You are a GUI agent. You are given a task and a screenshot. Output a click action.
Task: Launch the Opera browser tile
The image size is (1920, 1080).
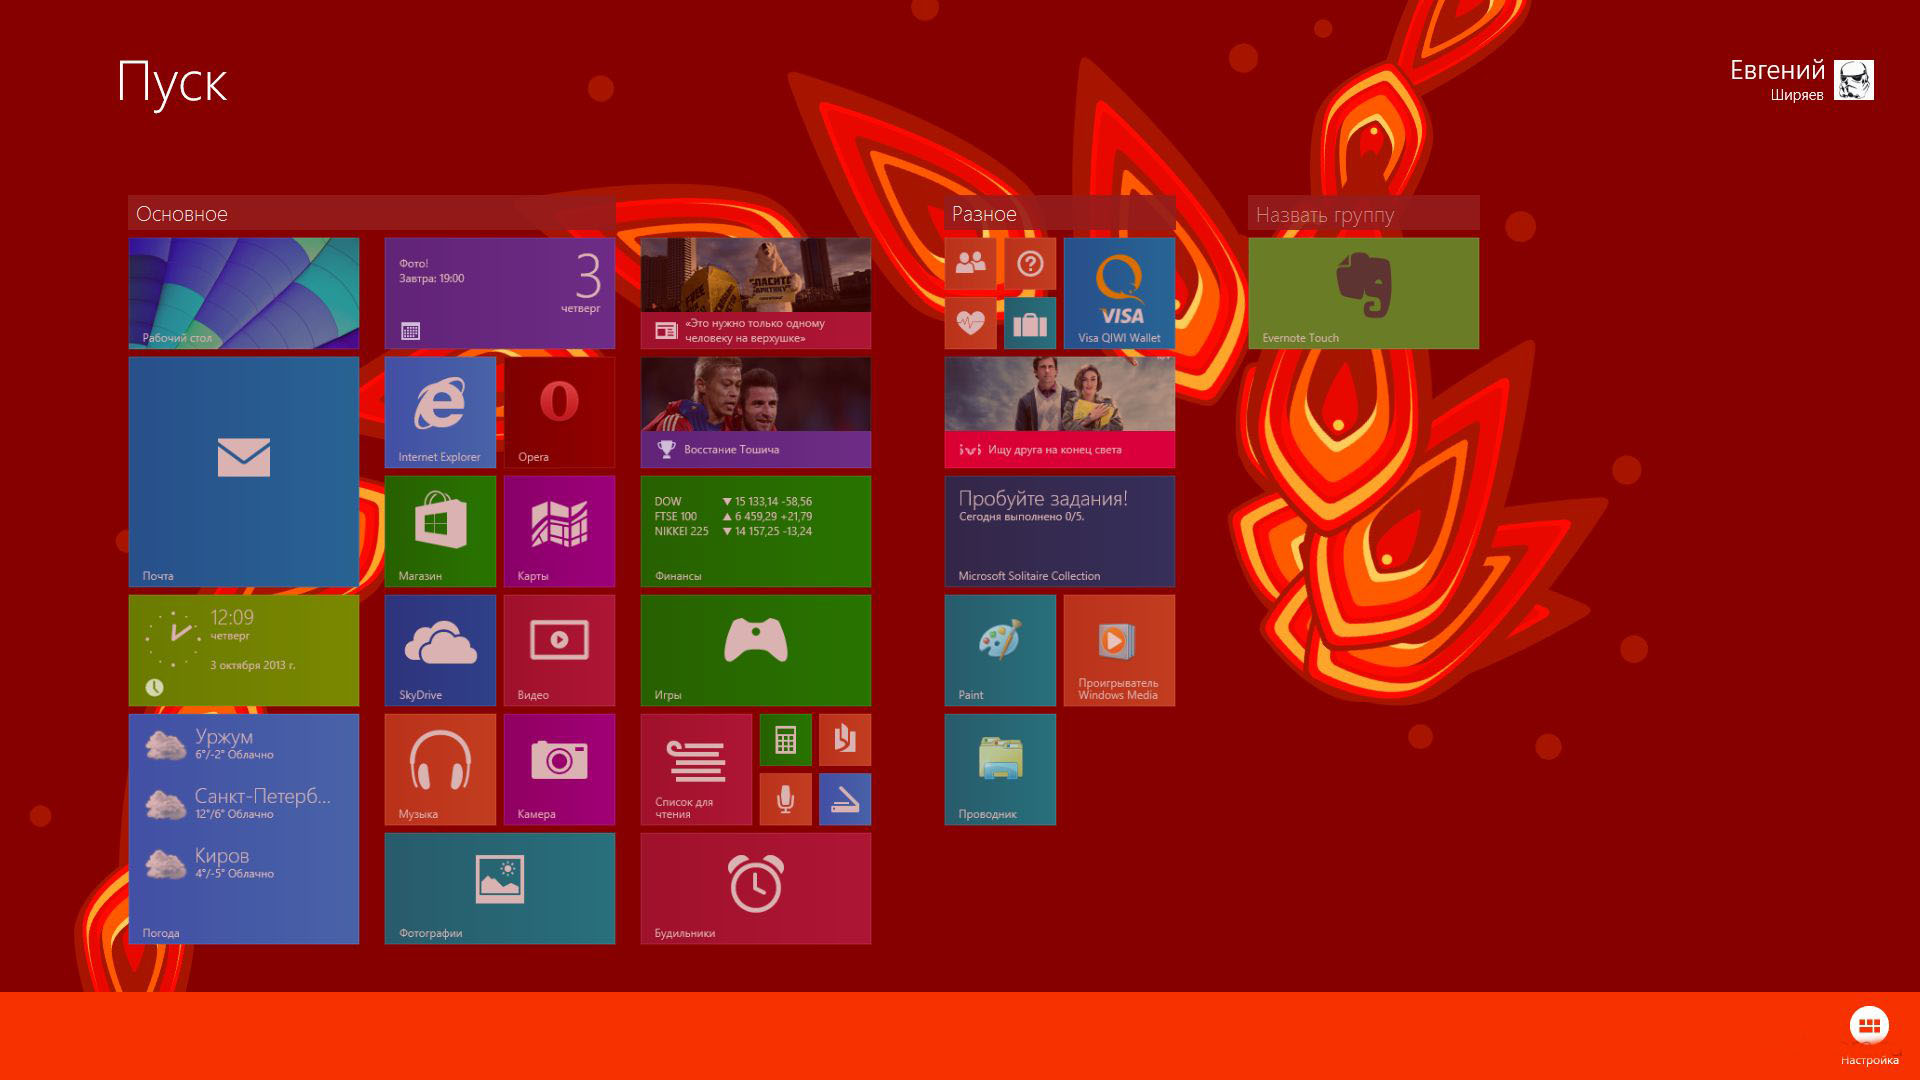coord(559,412)
